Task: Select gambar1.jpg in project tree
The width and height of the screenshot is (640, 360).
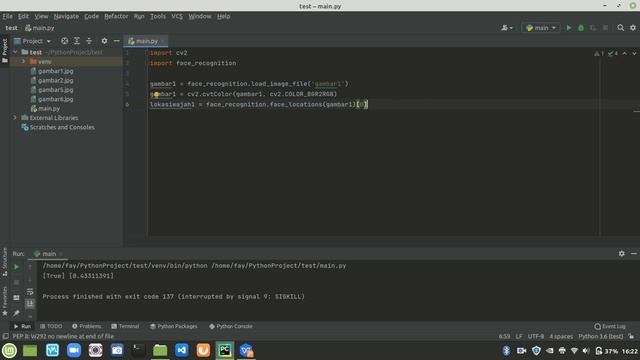Action: tap(52, 71)
